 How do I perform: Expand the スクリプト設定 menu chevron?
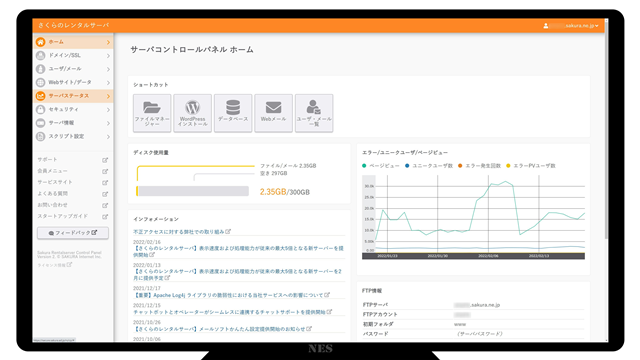pos(108,137)
